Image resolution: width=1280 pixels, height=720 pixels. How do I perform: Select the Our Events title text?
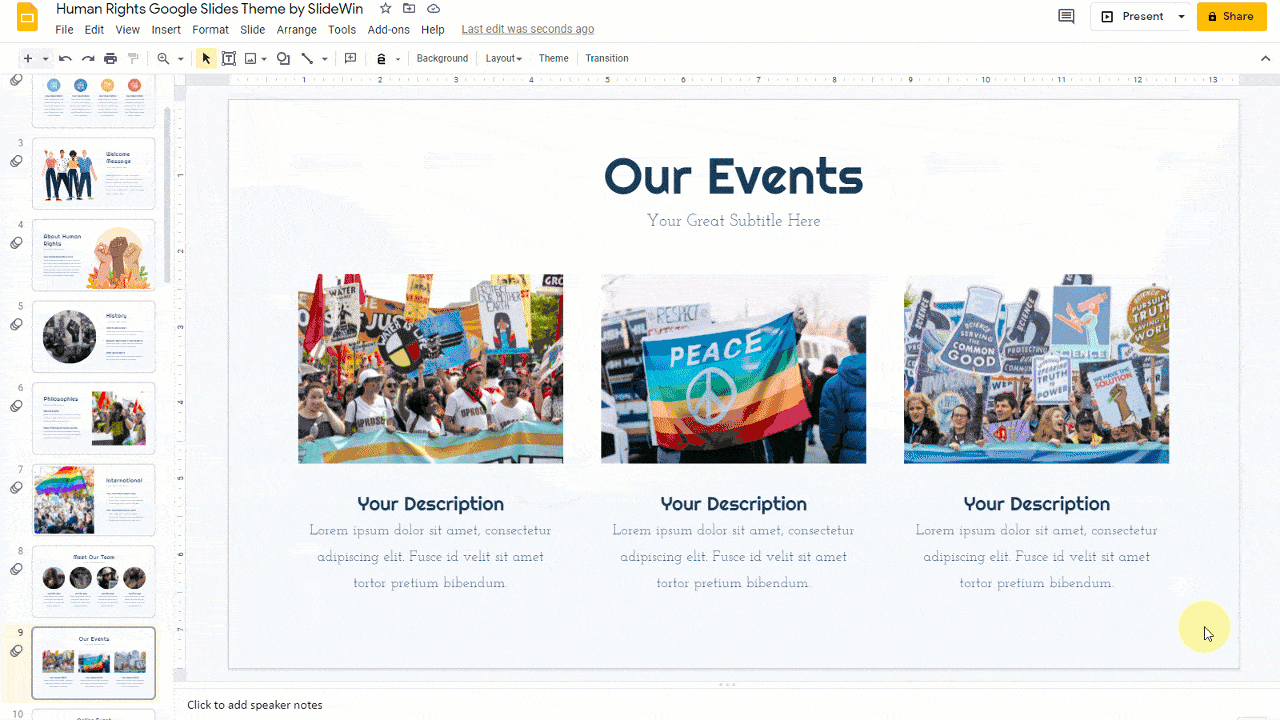click(x=733, y=177)
